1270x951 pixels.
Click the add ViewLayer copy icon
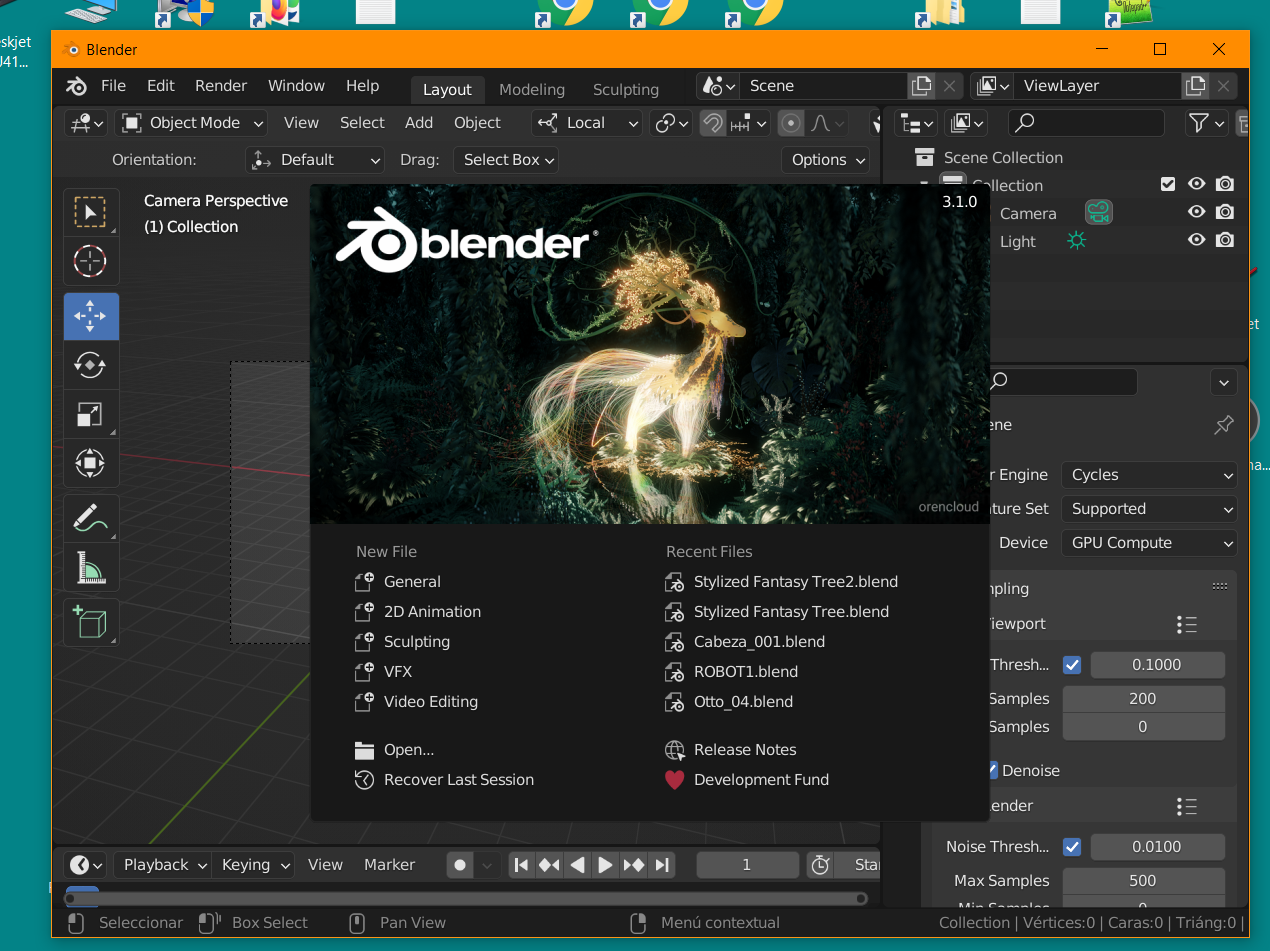pyautogui.click(x=1195, y=86)
